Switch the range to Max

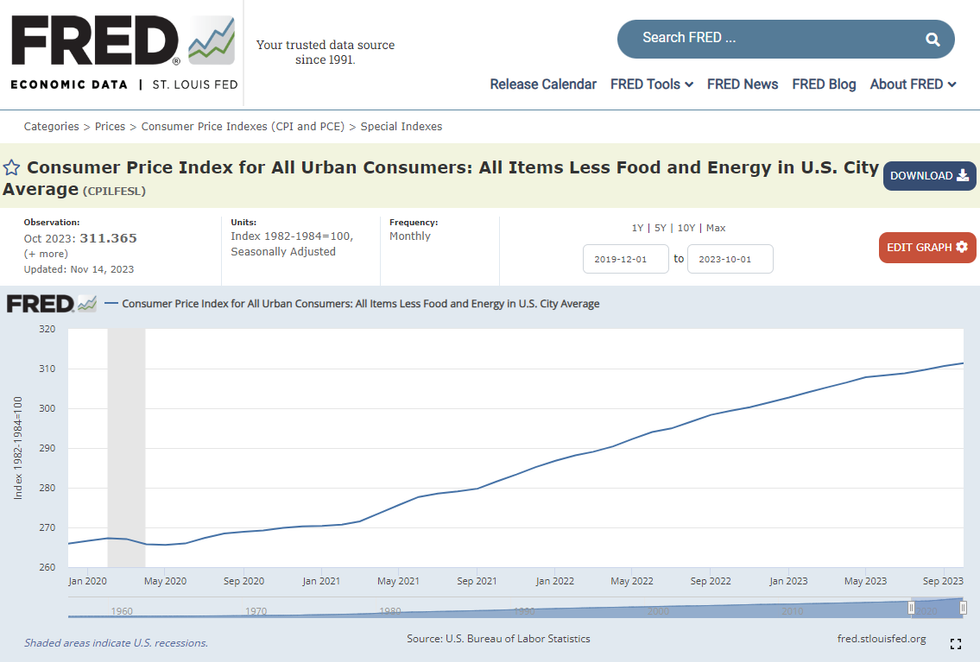(715, 228)
